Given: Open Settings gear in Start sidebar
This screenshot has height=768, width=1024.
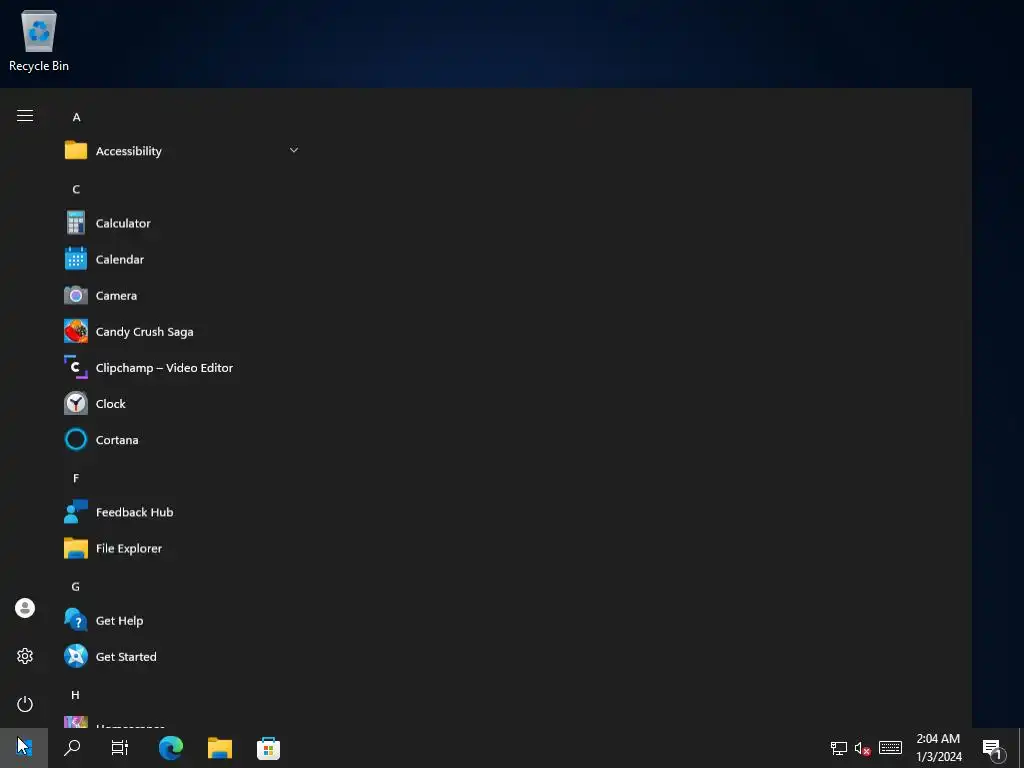Looking at the screenshot, I should (25, 656).
